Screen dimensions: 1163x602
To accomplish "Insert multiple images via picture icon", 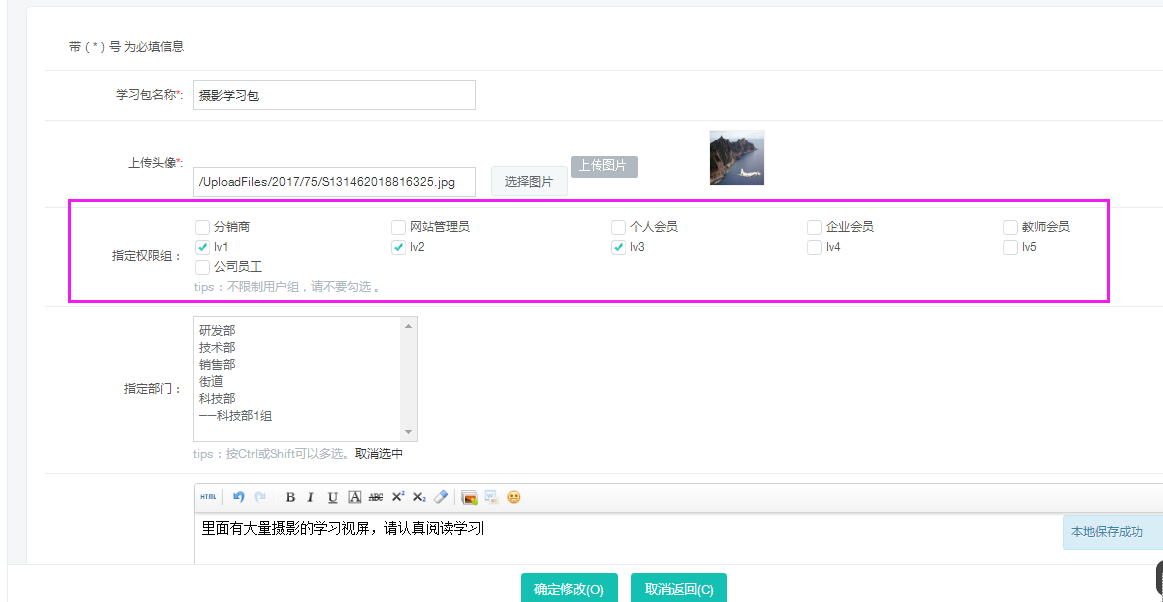I will point(469,497).
